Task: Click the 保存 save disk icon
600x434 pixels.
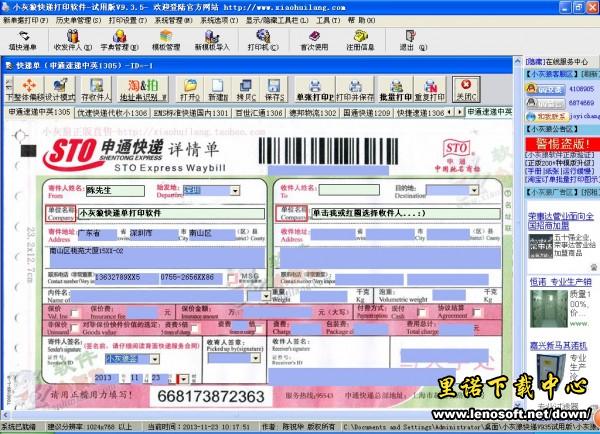Action: tap(274, 89)
